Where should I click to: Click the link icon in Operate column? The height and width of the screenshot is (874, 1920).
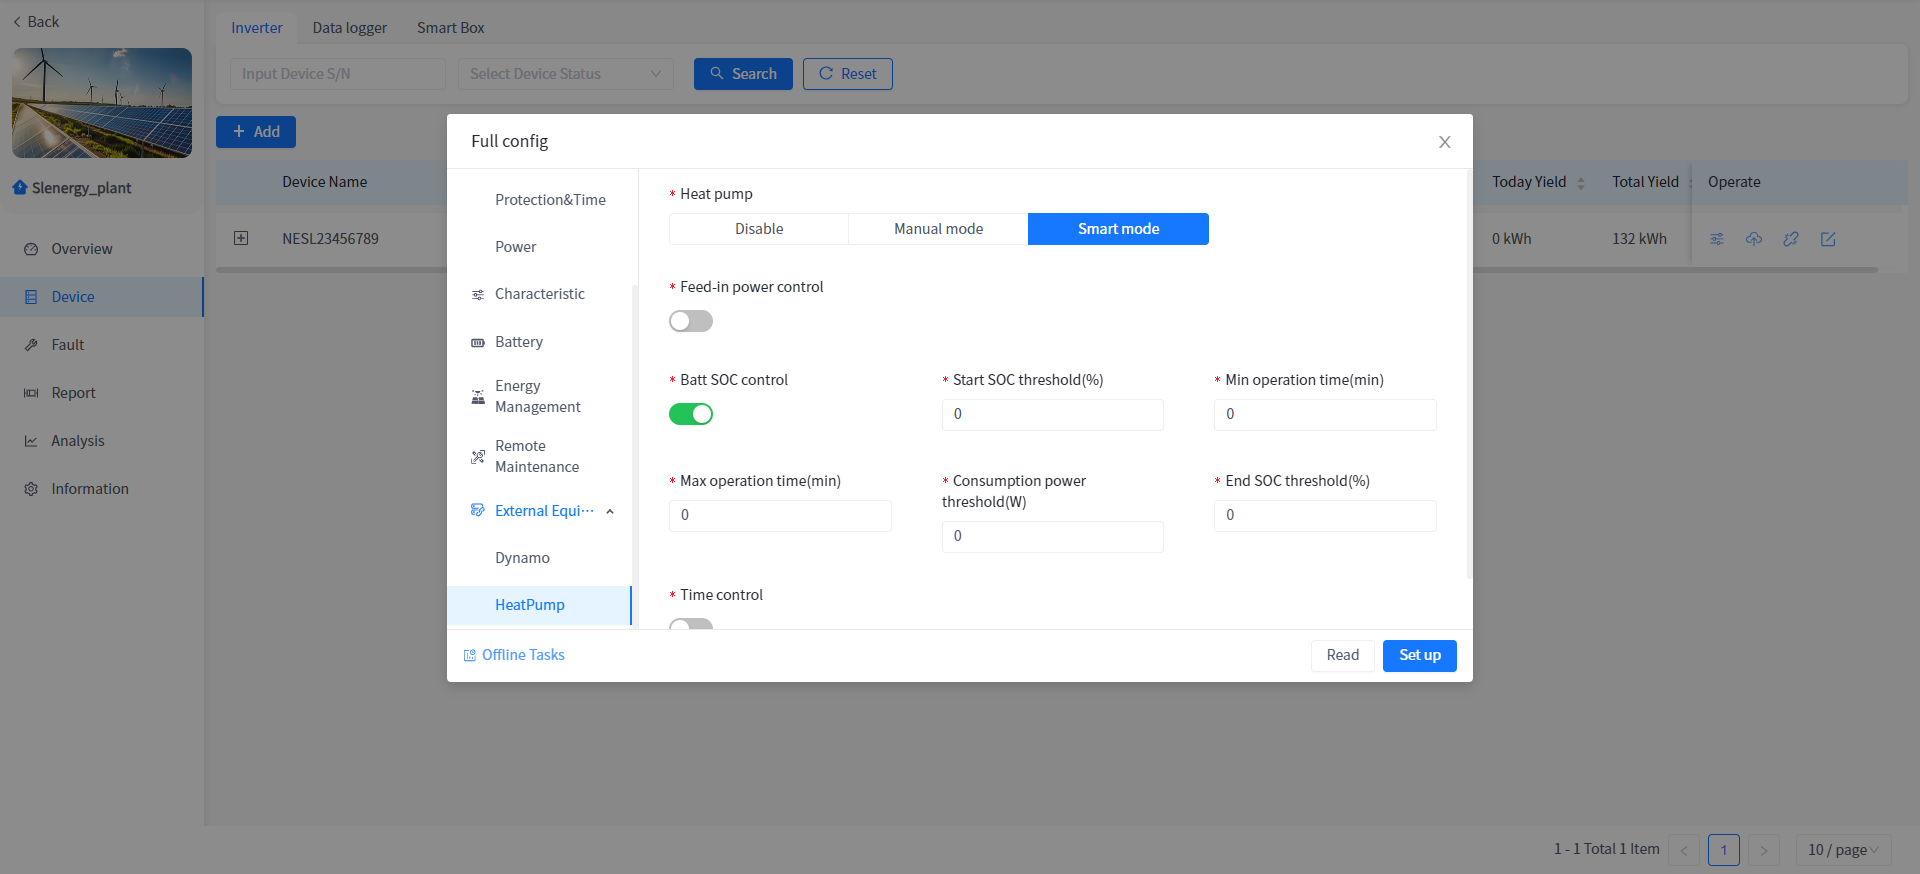1791,239
